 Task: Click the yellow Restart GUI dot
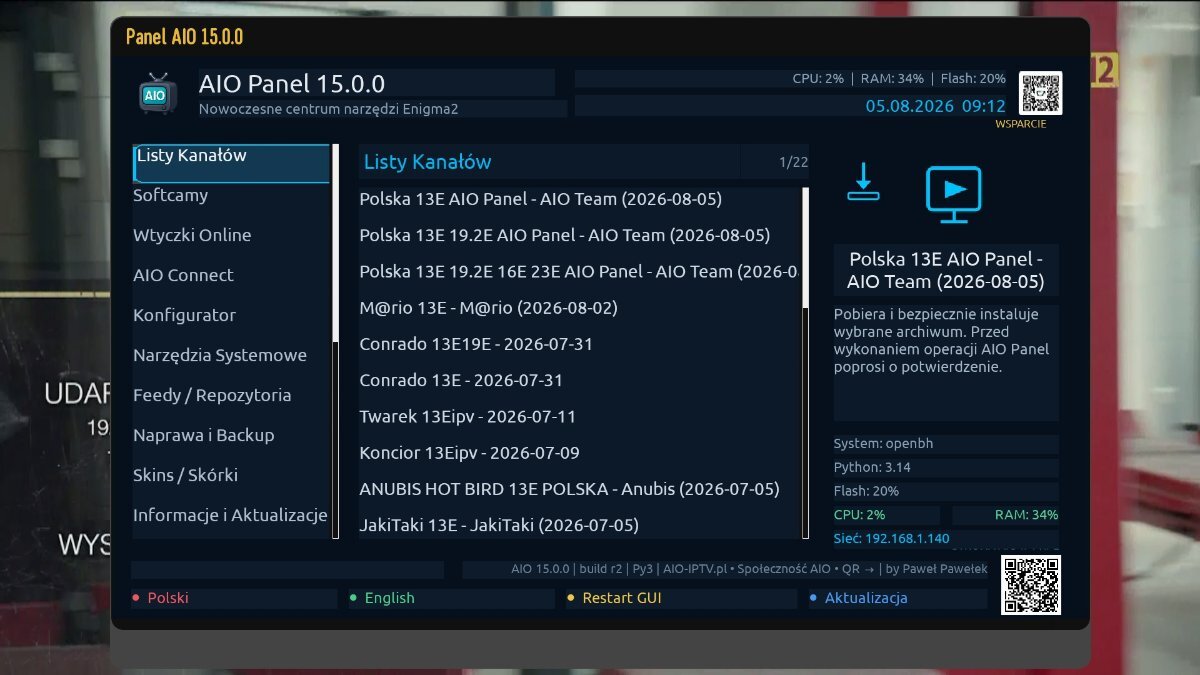coord(571,598)
